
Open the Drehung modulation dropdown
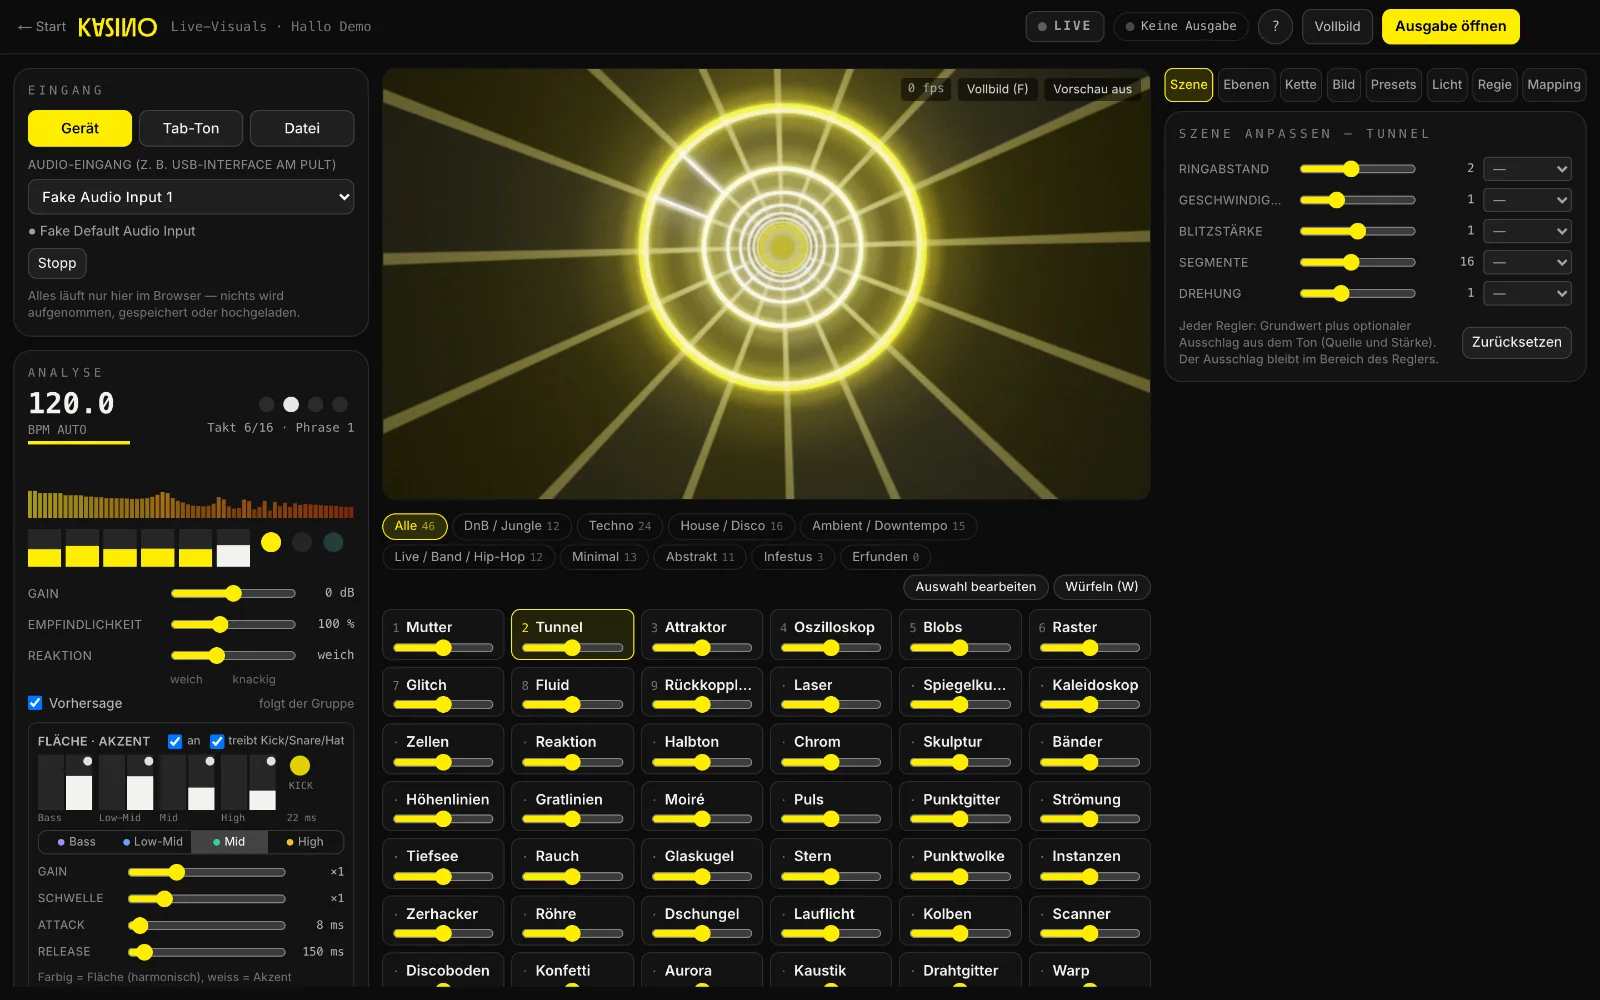coord(1527,293)
